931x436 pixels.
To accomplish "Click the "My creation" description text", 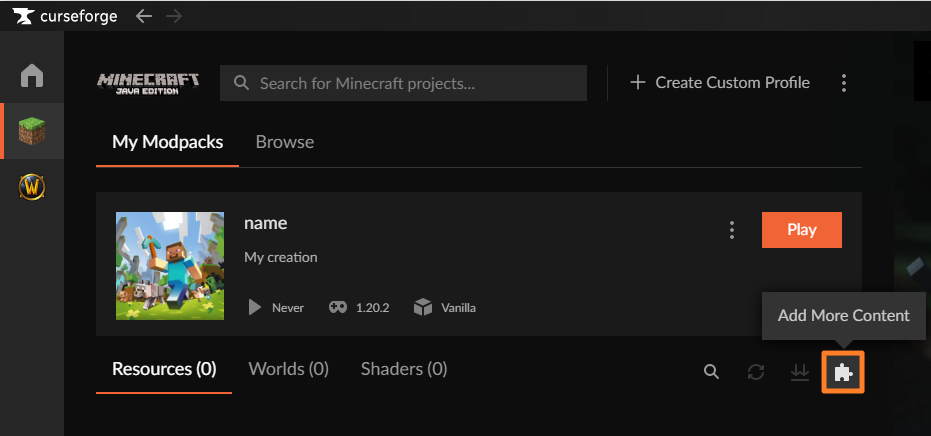I will pos(281,257).
